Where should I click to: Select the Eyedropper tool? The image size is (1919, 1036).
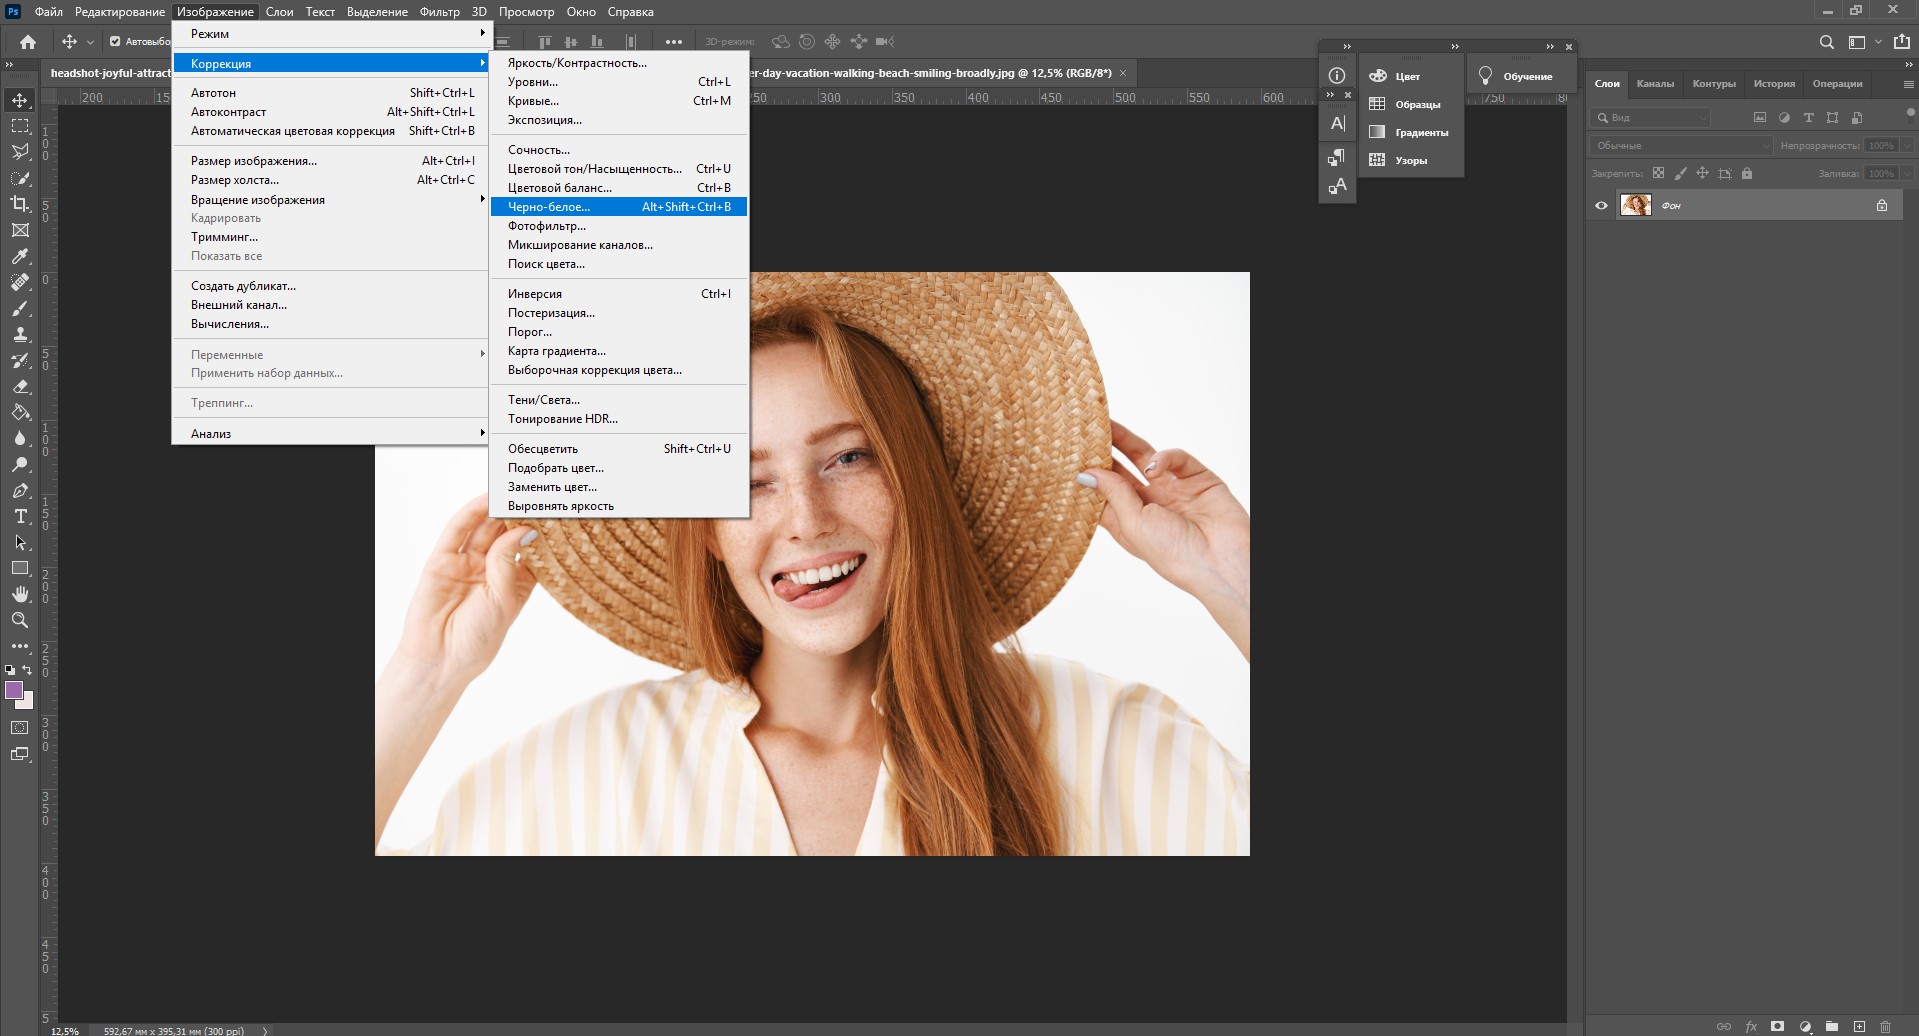(20, 256)
